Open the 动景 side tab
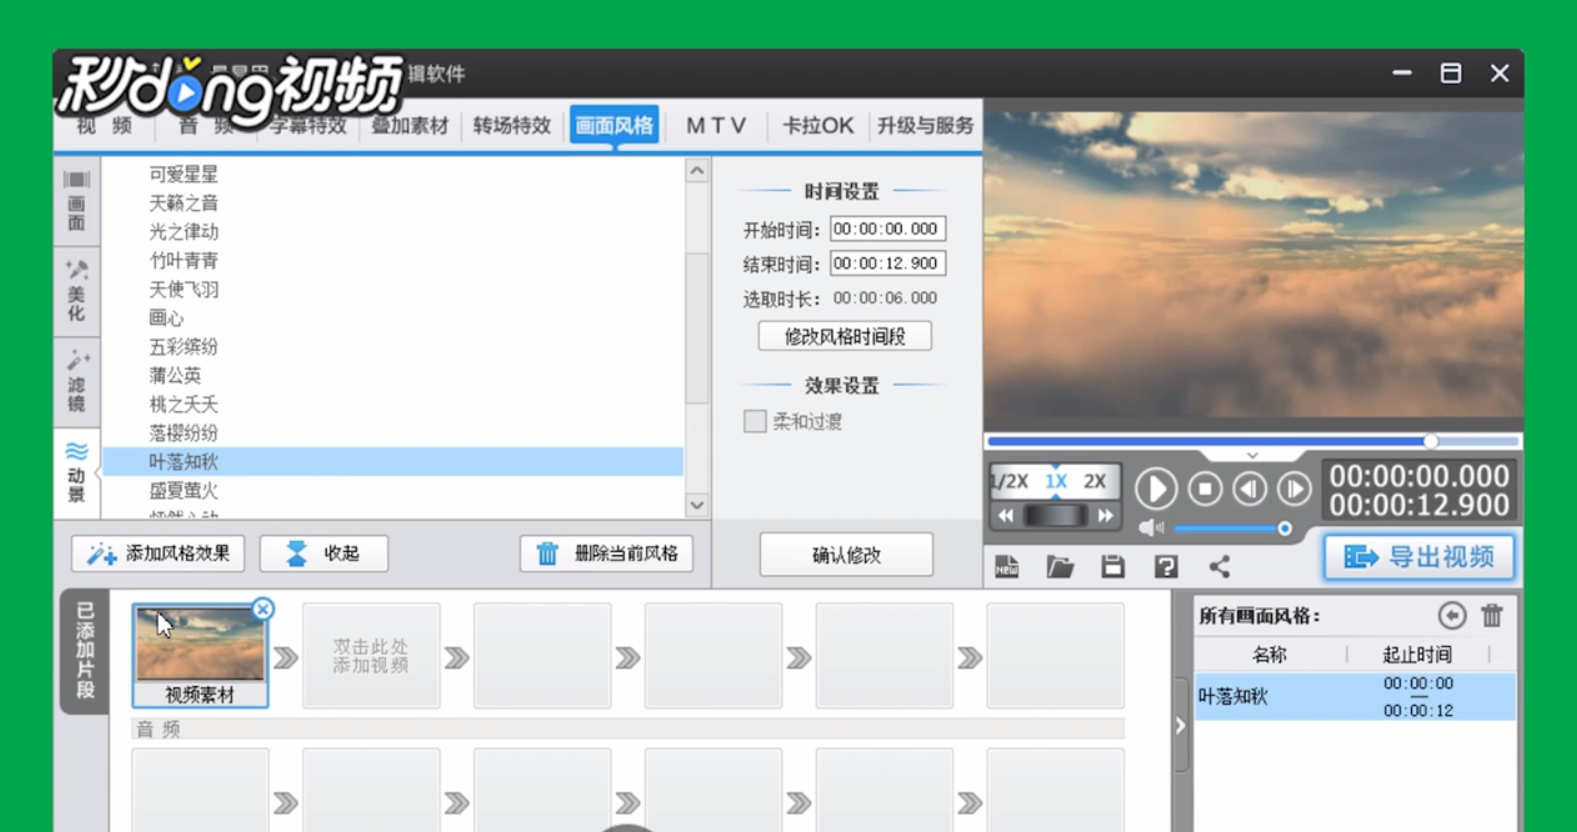This screenshot has height=832, width=1577. click(76, 472)
